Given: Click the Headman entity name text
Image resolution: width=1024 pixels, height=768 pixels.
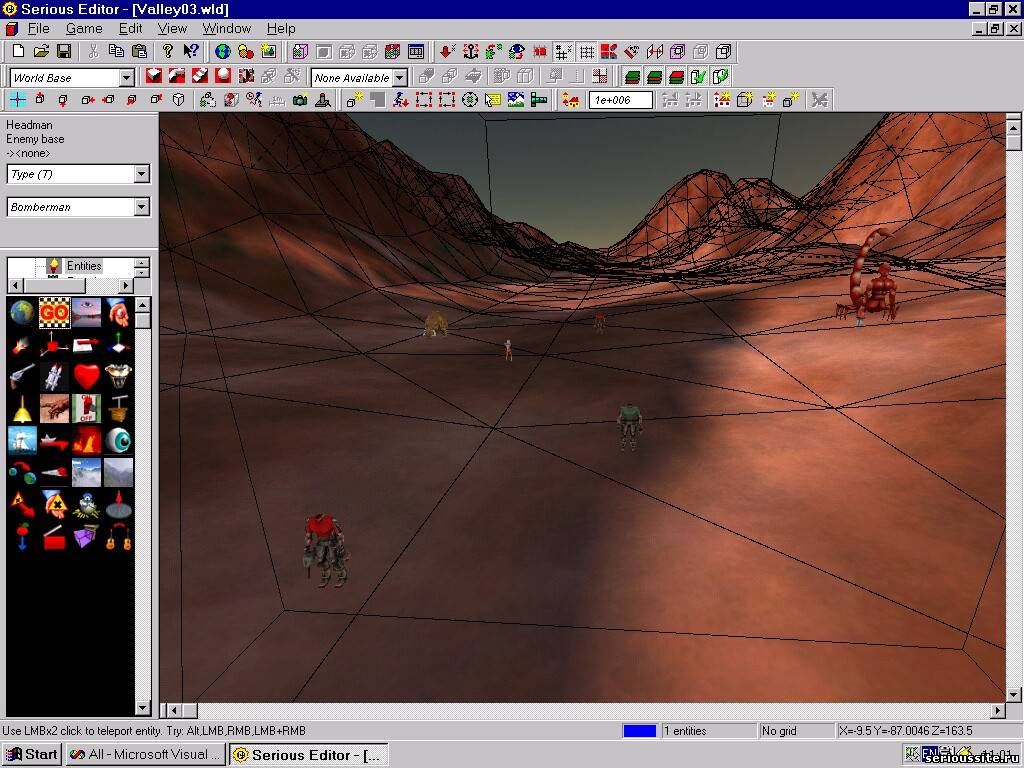Looking at the screenshot, I should 29,125.
